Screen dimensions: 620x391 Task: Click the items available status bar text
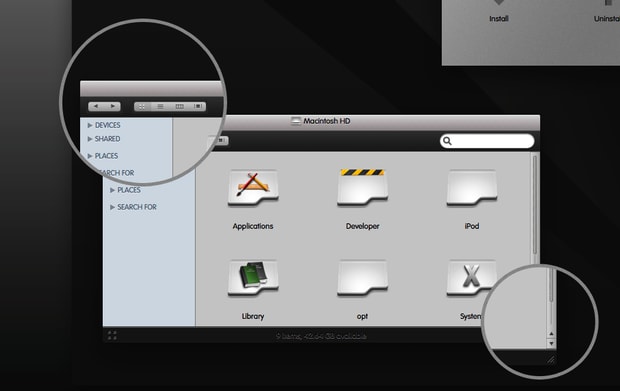321,336
